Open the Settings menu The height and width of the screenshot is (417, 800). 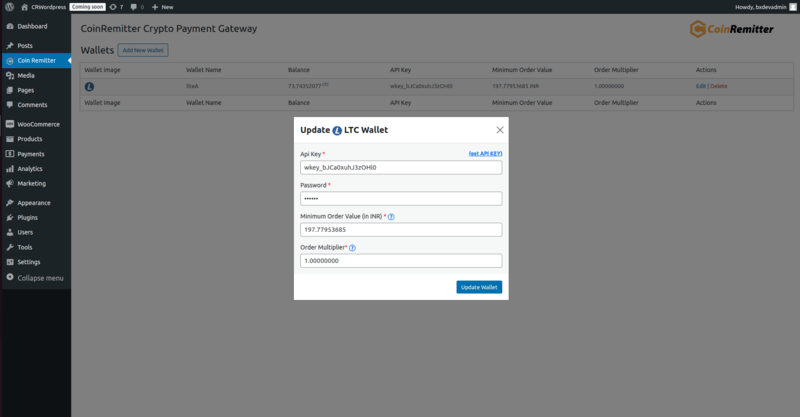click(29, 262)
